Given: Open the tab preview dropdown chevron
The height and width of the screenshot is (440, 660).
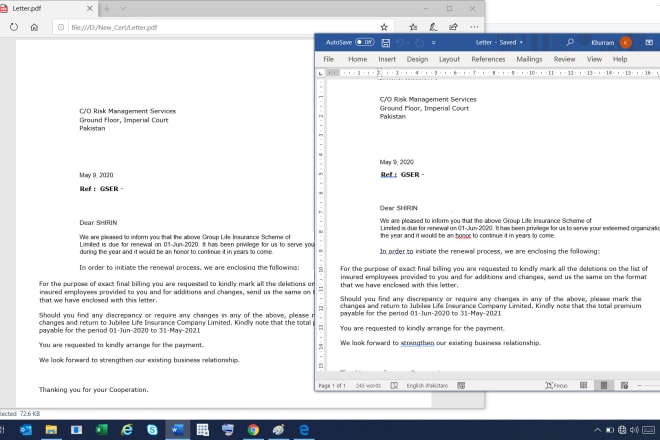Looking at the screenshot, I should [122, 8].
